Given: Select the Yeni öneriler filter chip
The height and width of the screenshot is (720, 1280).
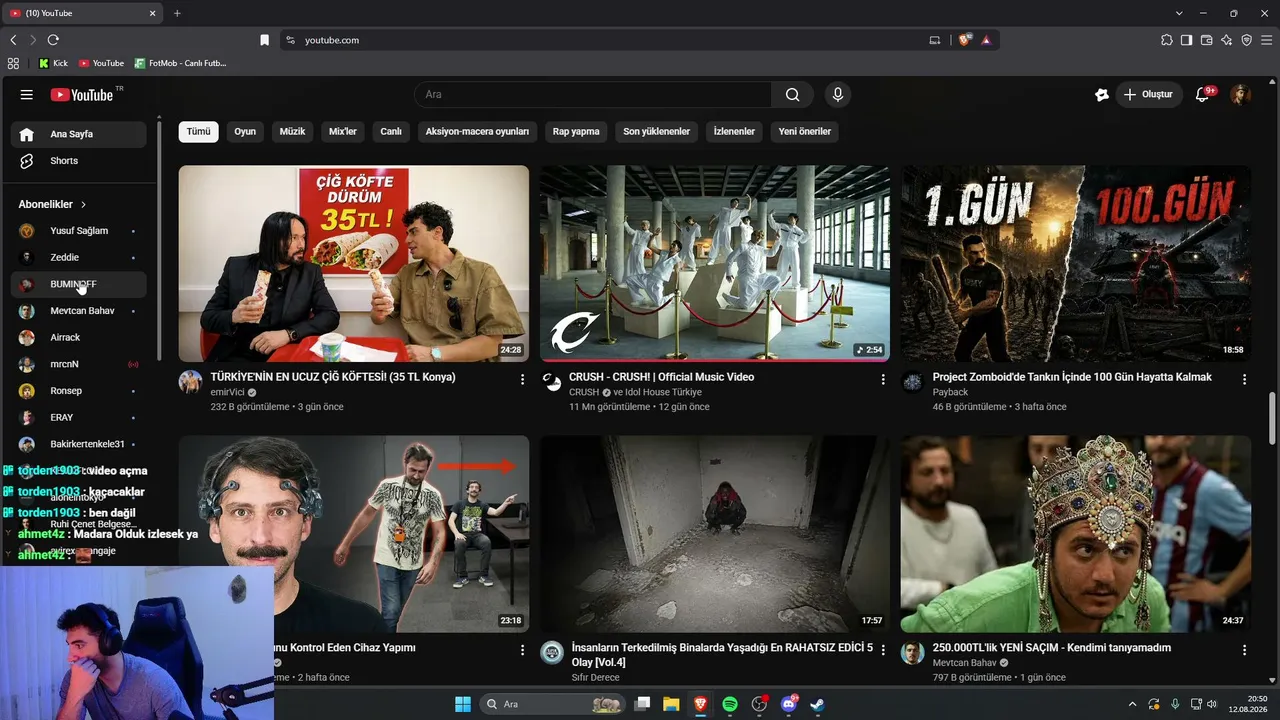Looking at the screenshot, I should click(x=805, y=131).
